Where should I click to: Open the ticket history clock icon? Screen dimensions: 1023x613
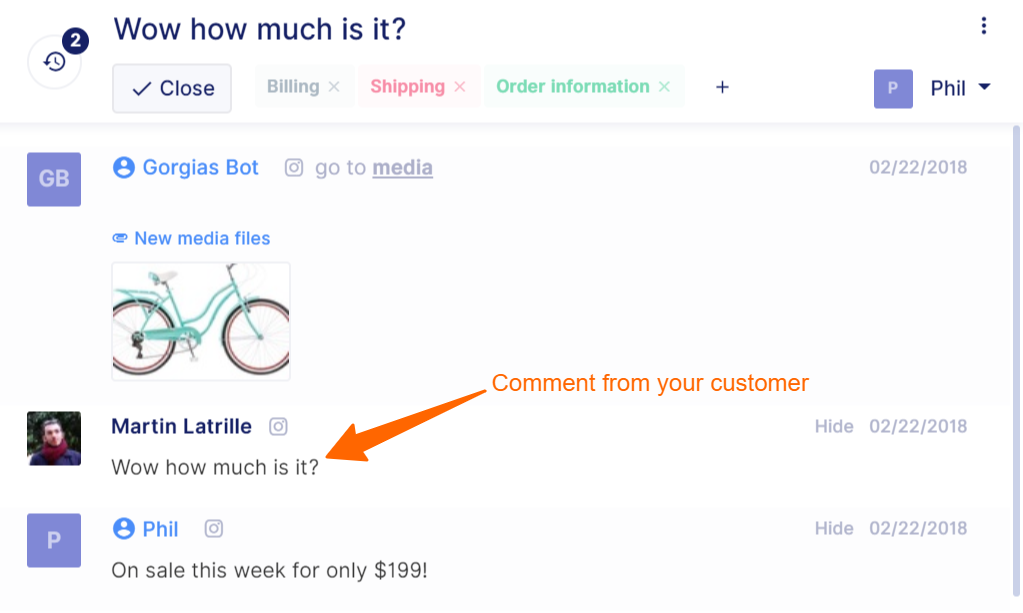coord(55,62)
